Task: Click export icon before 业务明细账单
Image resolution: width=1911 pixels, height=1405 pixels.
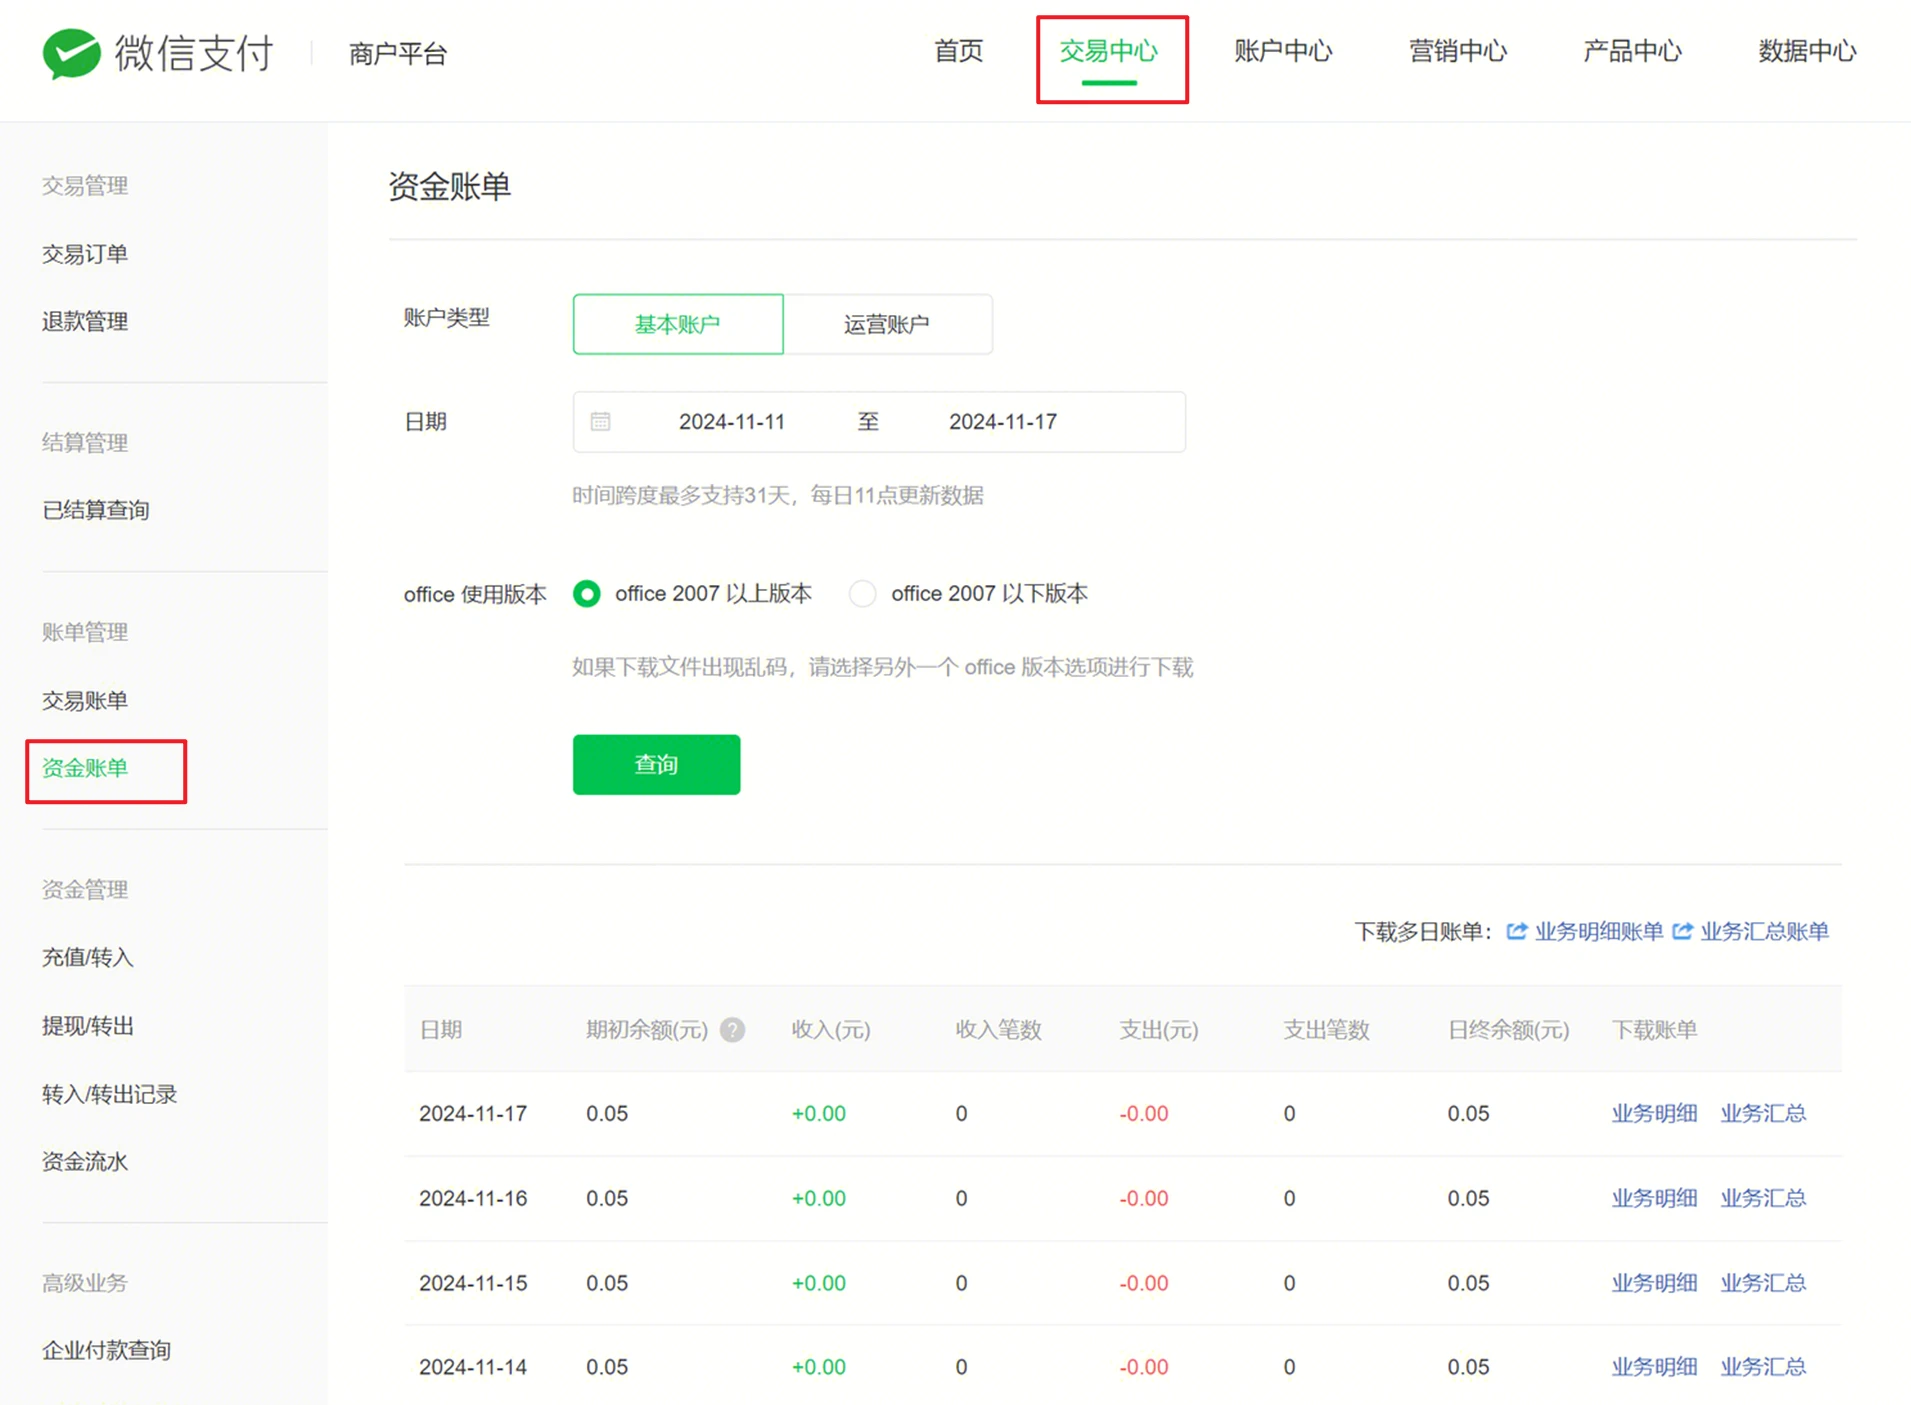Action: [1517, 931]
